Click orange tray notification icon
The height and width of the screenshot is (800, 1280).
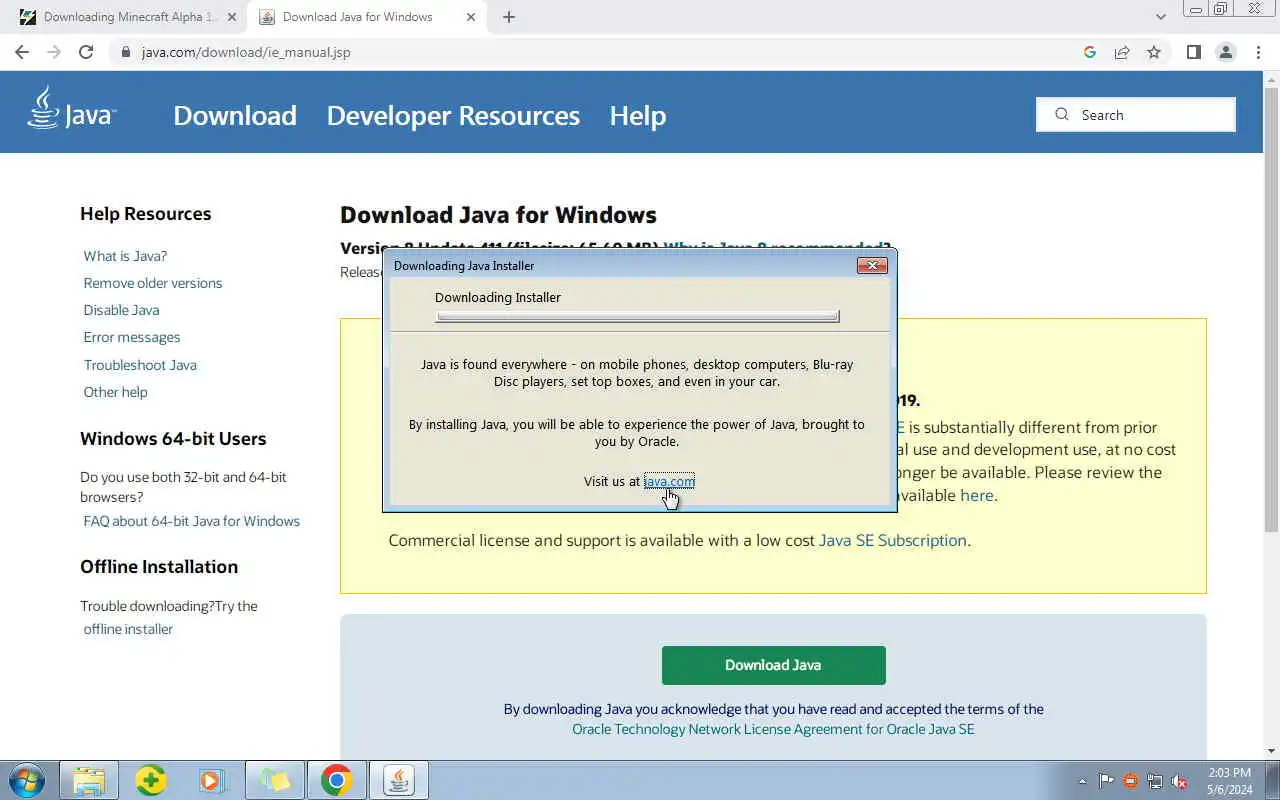1131,781
